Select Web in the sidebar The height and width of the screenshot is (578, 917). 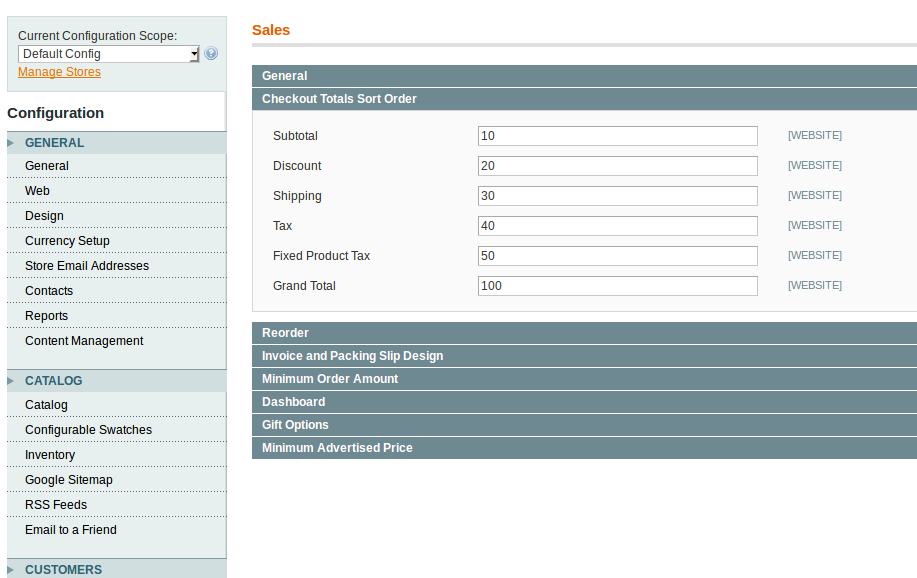[x=37, y=190]
